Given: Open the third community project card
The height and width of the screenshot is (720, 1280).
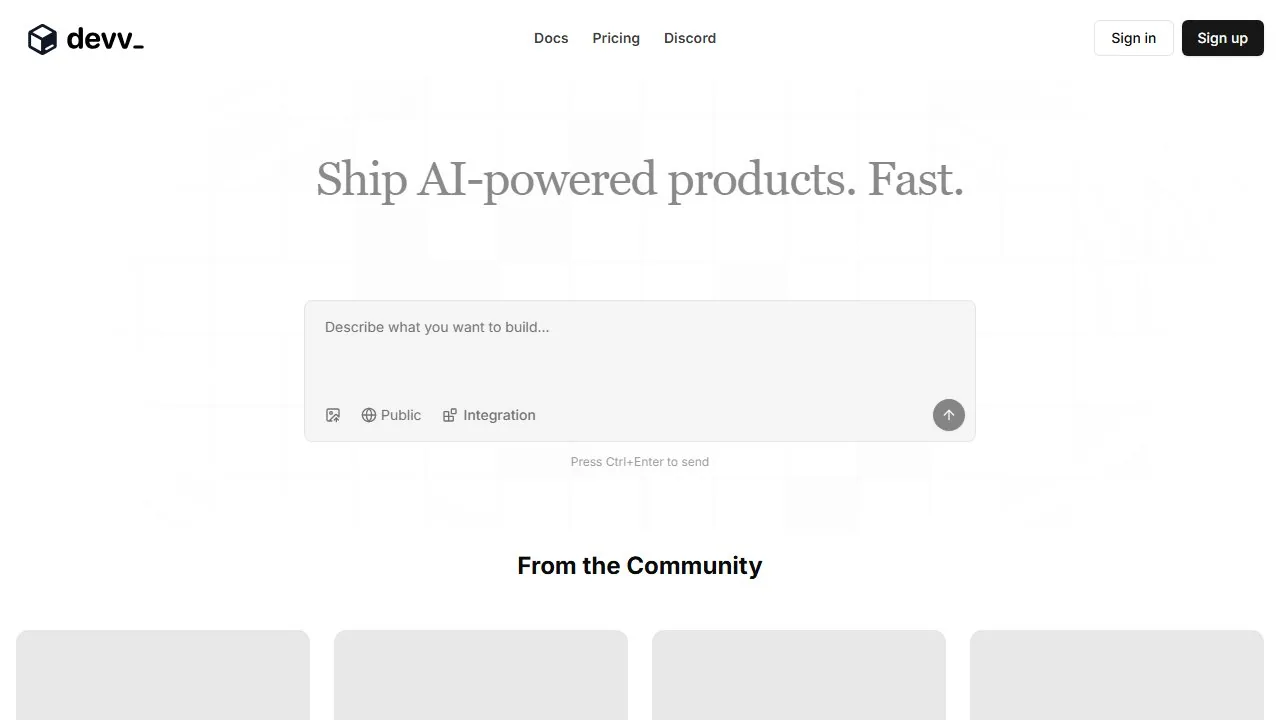Looking at the screenshot, I should 799,675.
